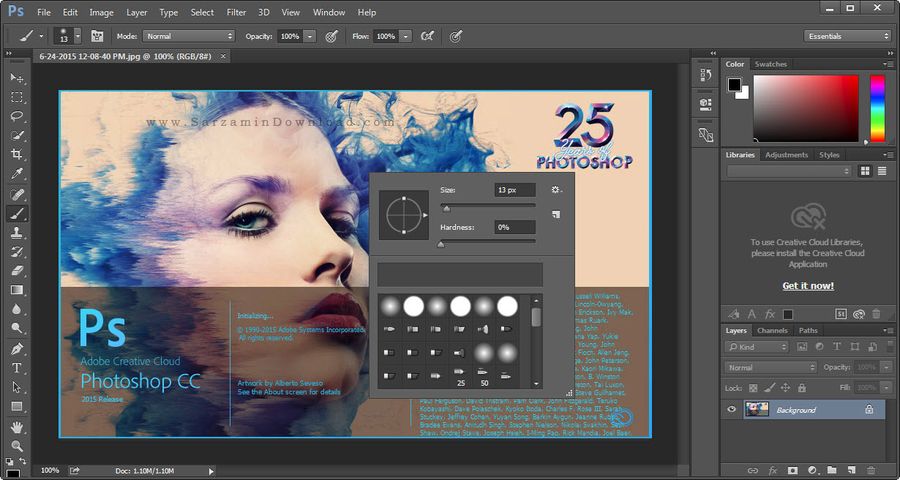The height and width of the screenshot is (480, 900).
Task: Click the rainbow hue slider strip
Action: tap(877, 108)
